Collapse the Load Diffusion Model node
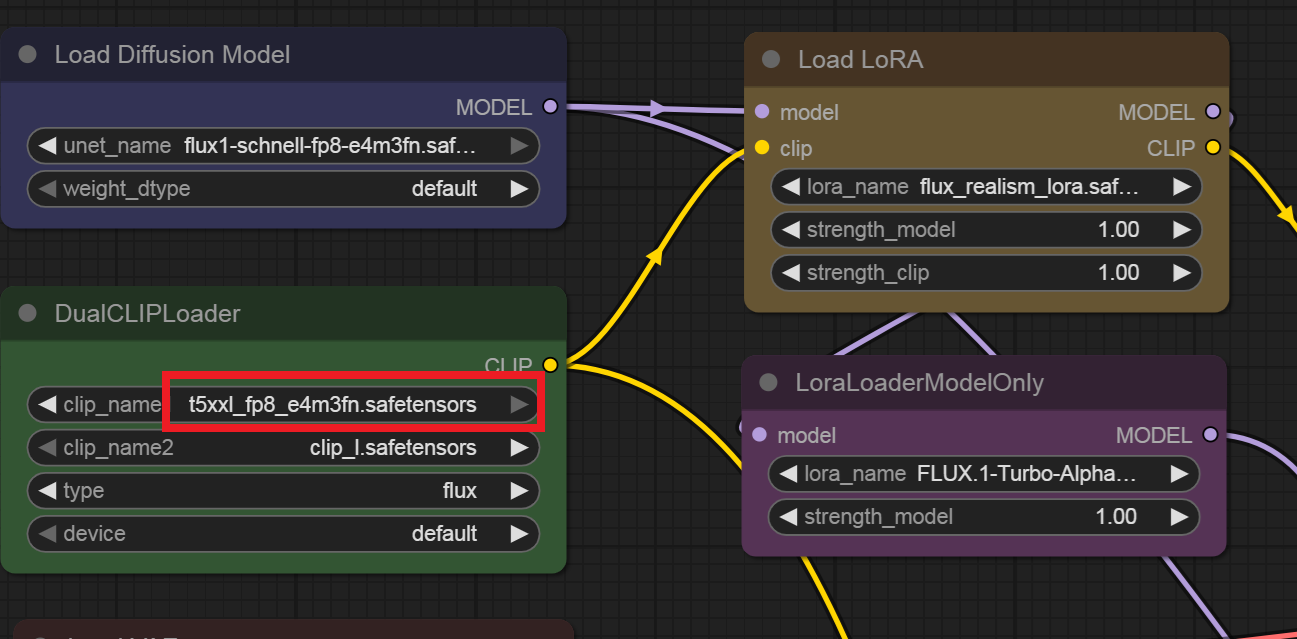The width and height of the screenshot is (1297, 639). 28,54
